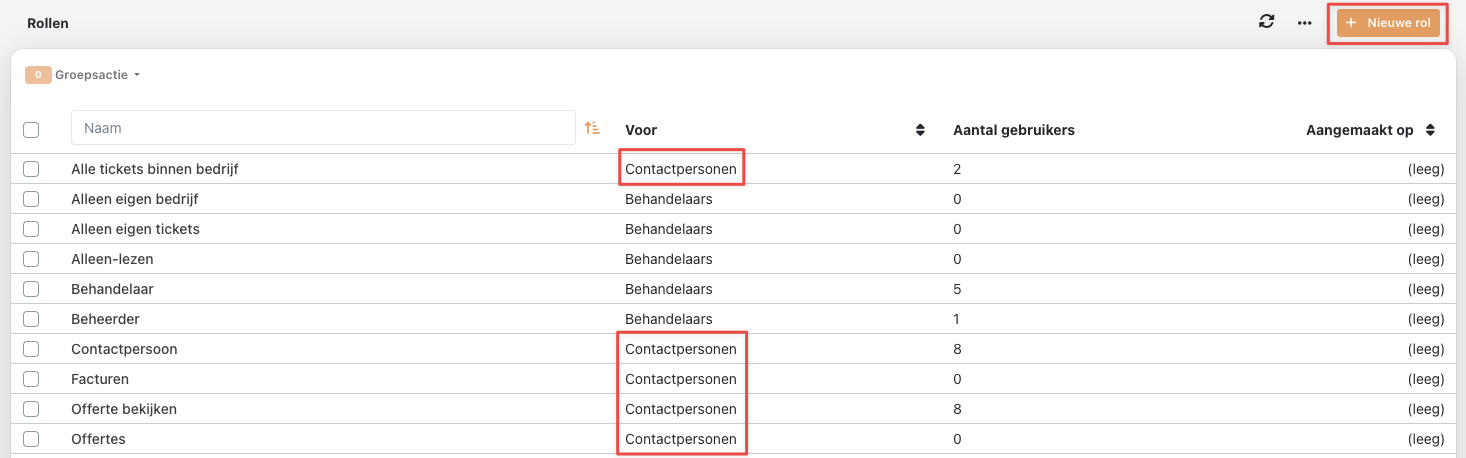
Task: Click the Nieuwe rol button
Action: 1388,23
